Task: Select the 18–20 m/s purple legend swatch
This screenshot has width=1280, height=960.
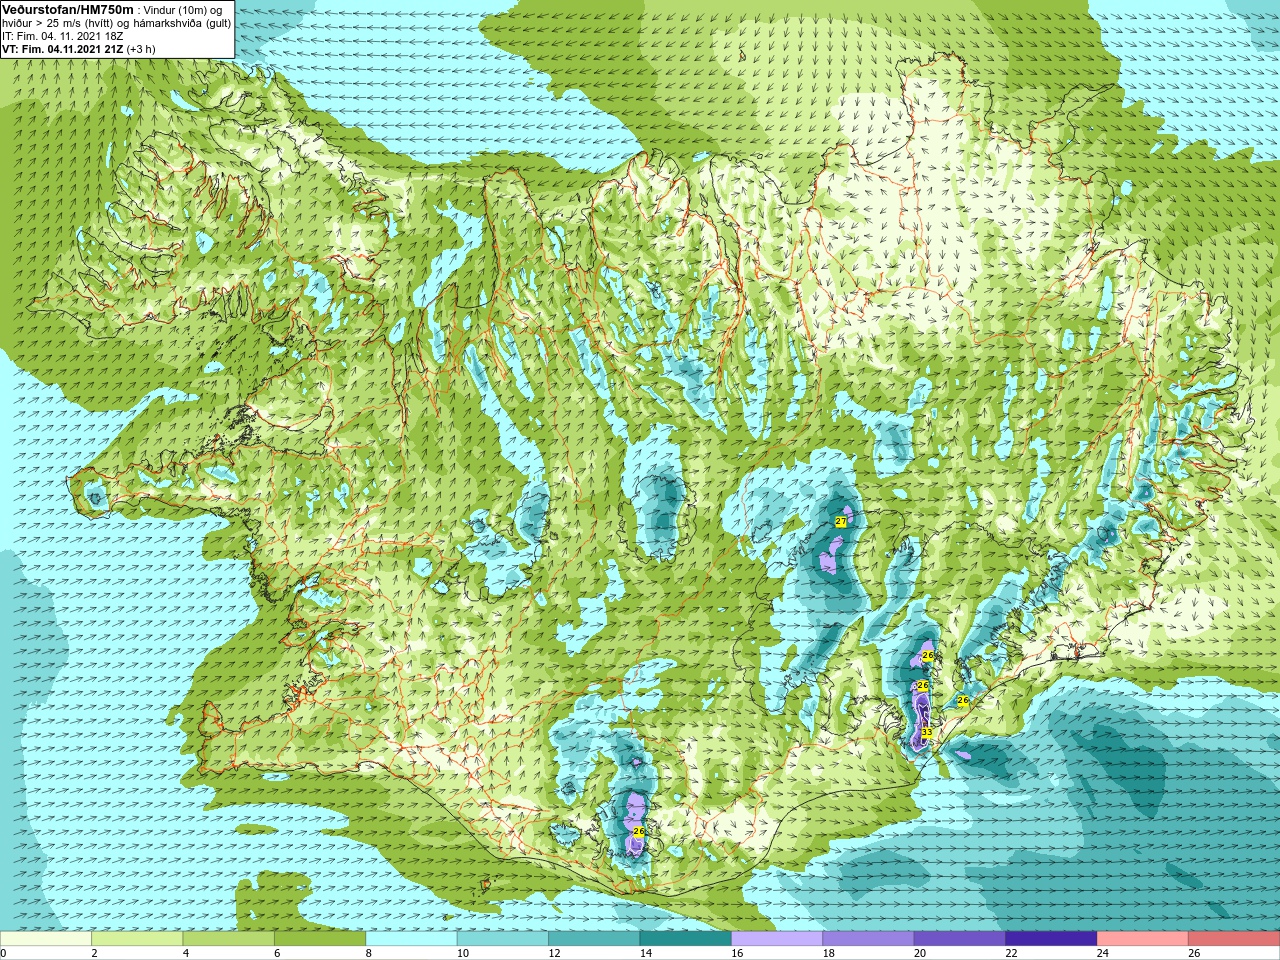Action: (869, 939)
